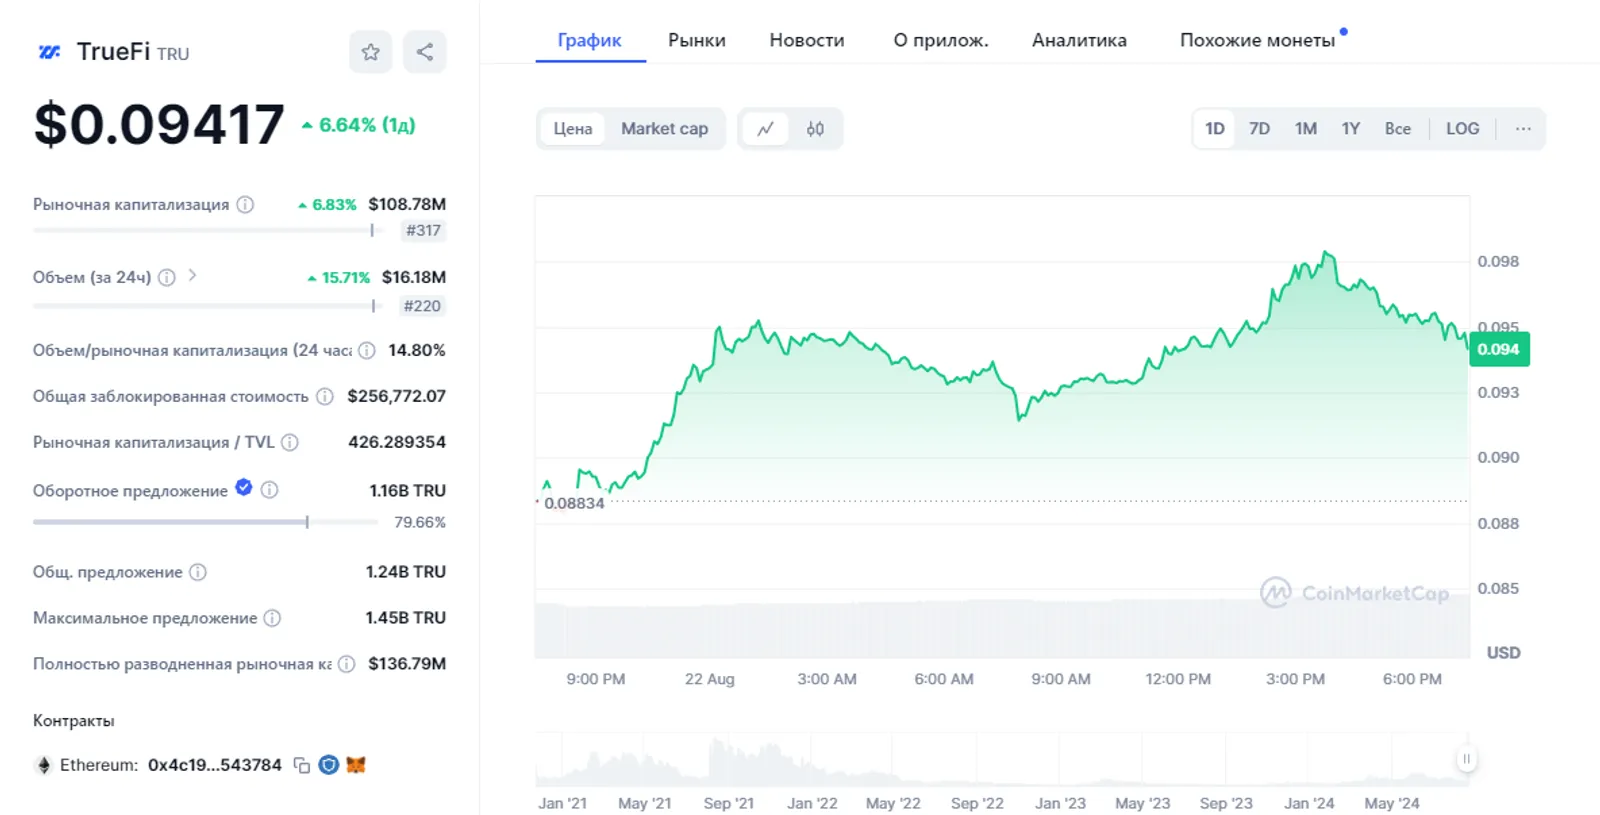Toggle the LOG scale option
Screen dimensions: 1600x815
pyautogui.click(x=1462, y=129)
